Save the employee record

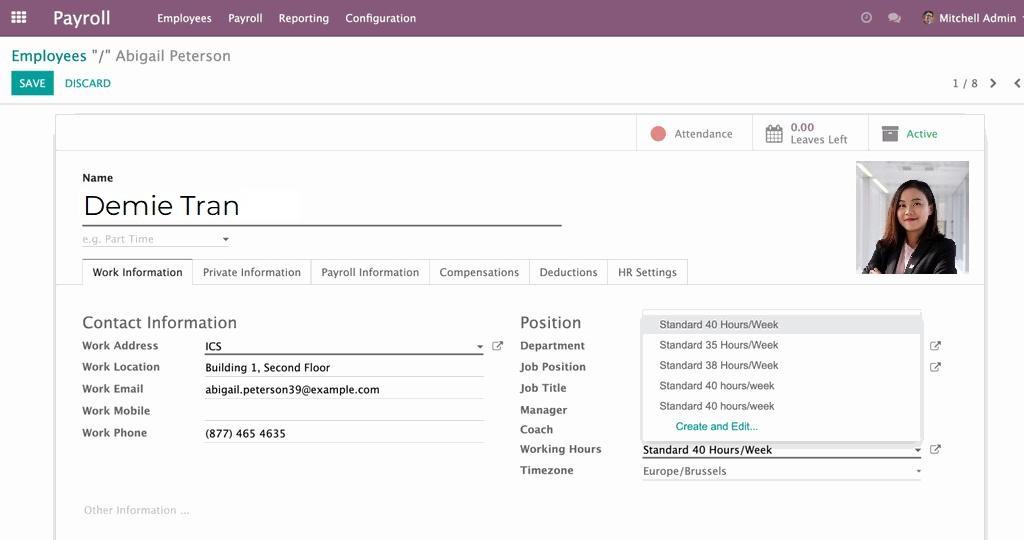[32, 83]
